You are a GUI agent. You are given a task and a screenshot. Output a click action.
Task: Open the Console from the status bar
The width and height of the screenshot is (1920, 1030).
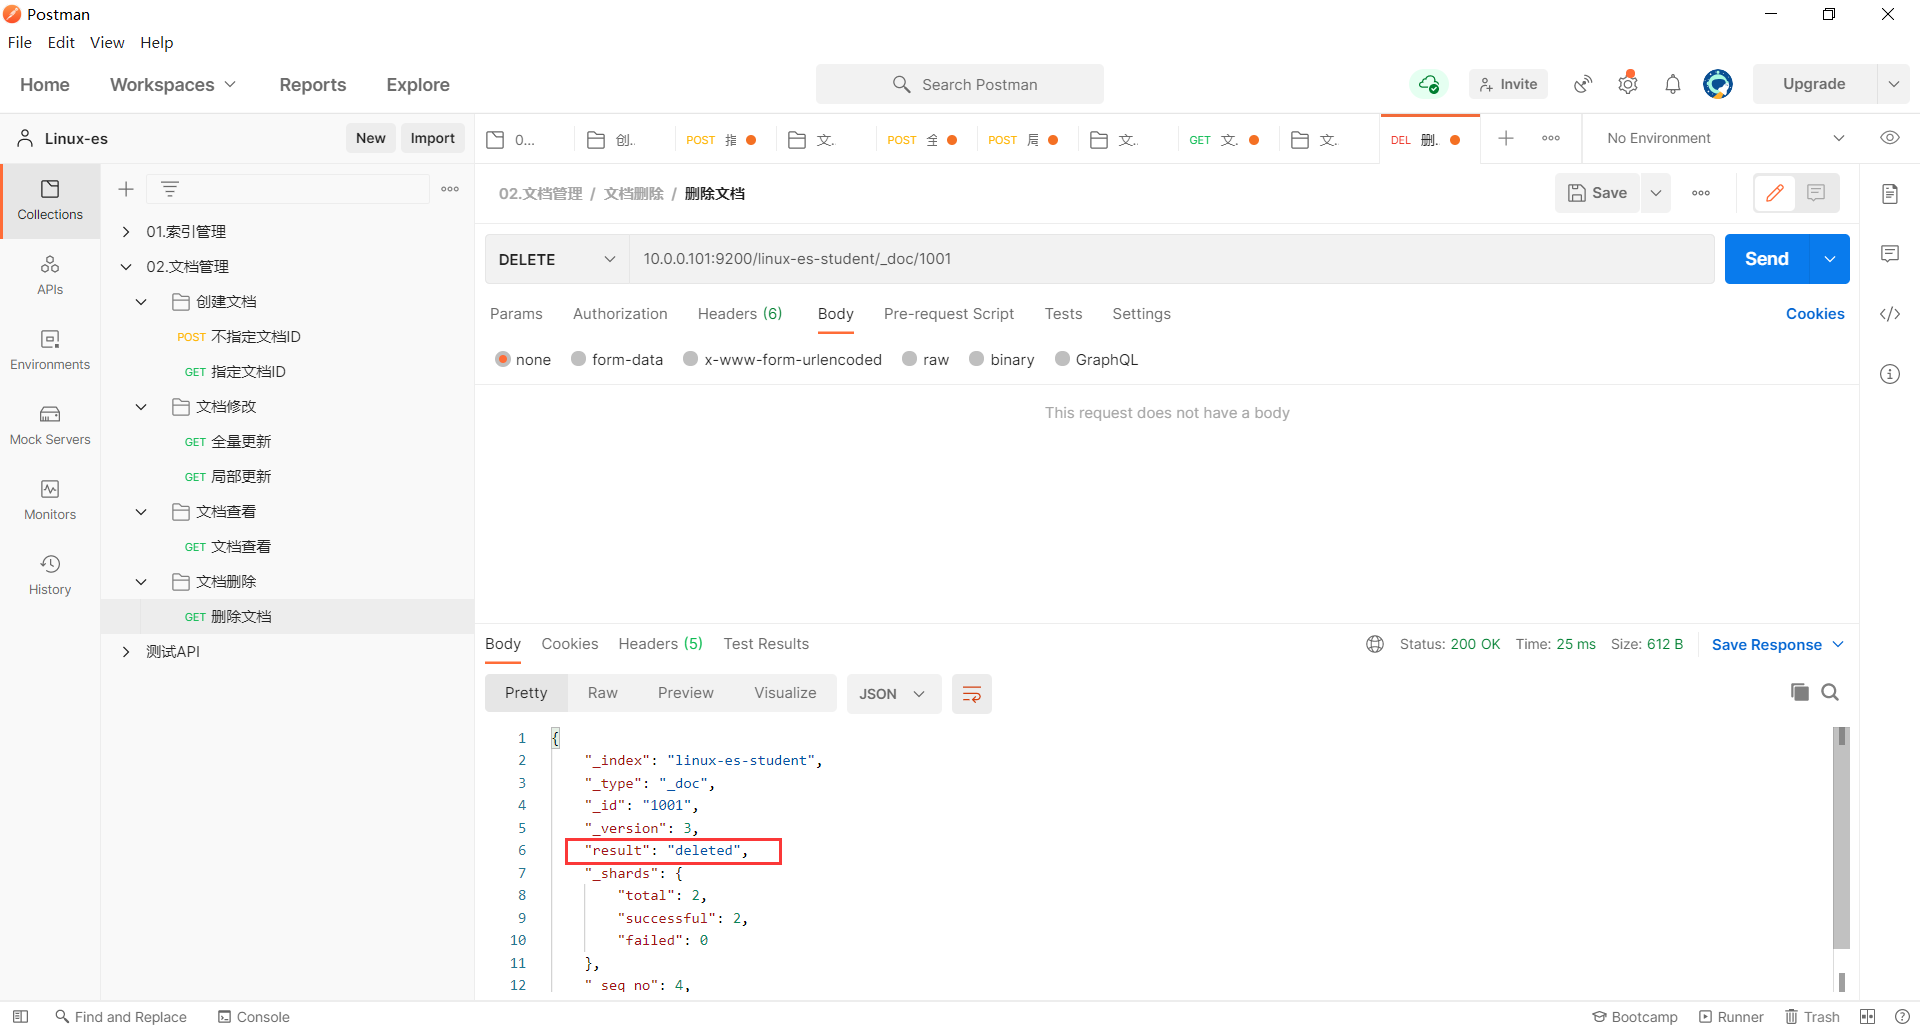254,1017
